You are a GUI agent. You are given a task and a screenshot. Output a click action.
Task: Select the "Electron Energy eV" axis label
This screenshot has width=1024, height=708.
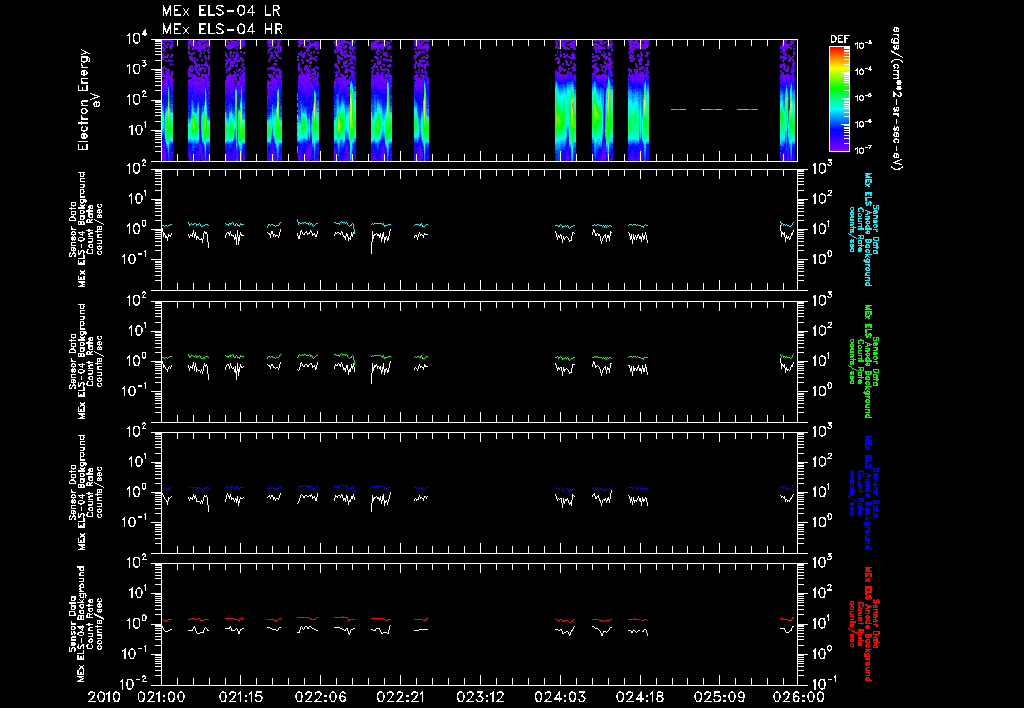click(88, 100)
